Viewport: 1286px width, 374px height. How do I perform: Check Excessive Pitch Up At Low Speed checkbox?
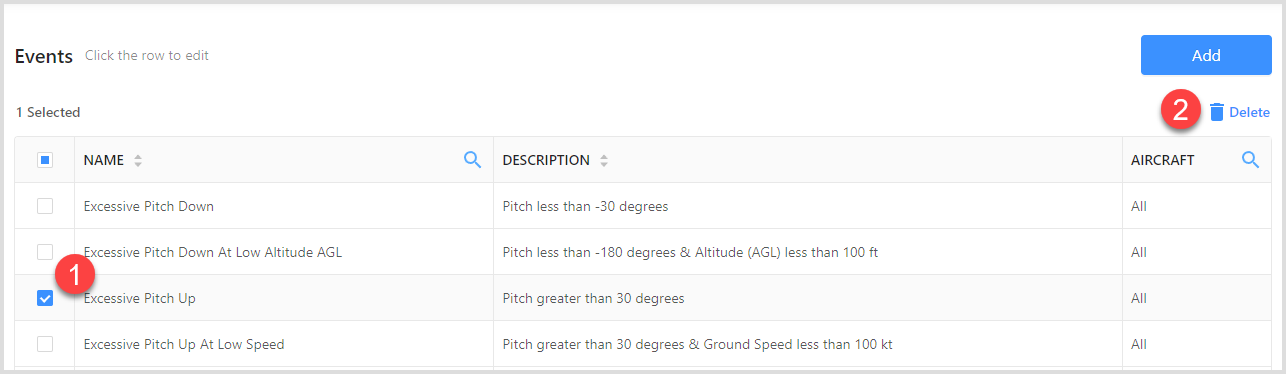click(x=45, y=344)
